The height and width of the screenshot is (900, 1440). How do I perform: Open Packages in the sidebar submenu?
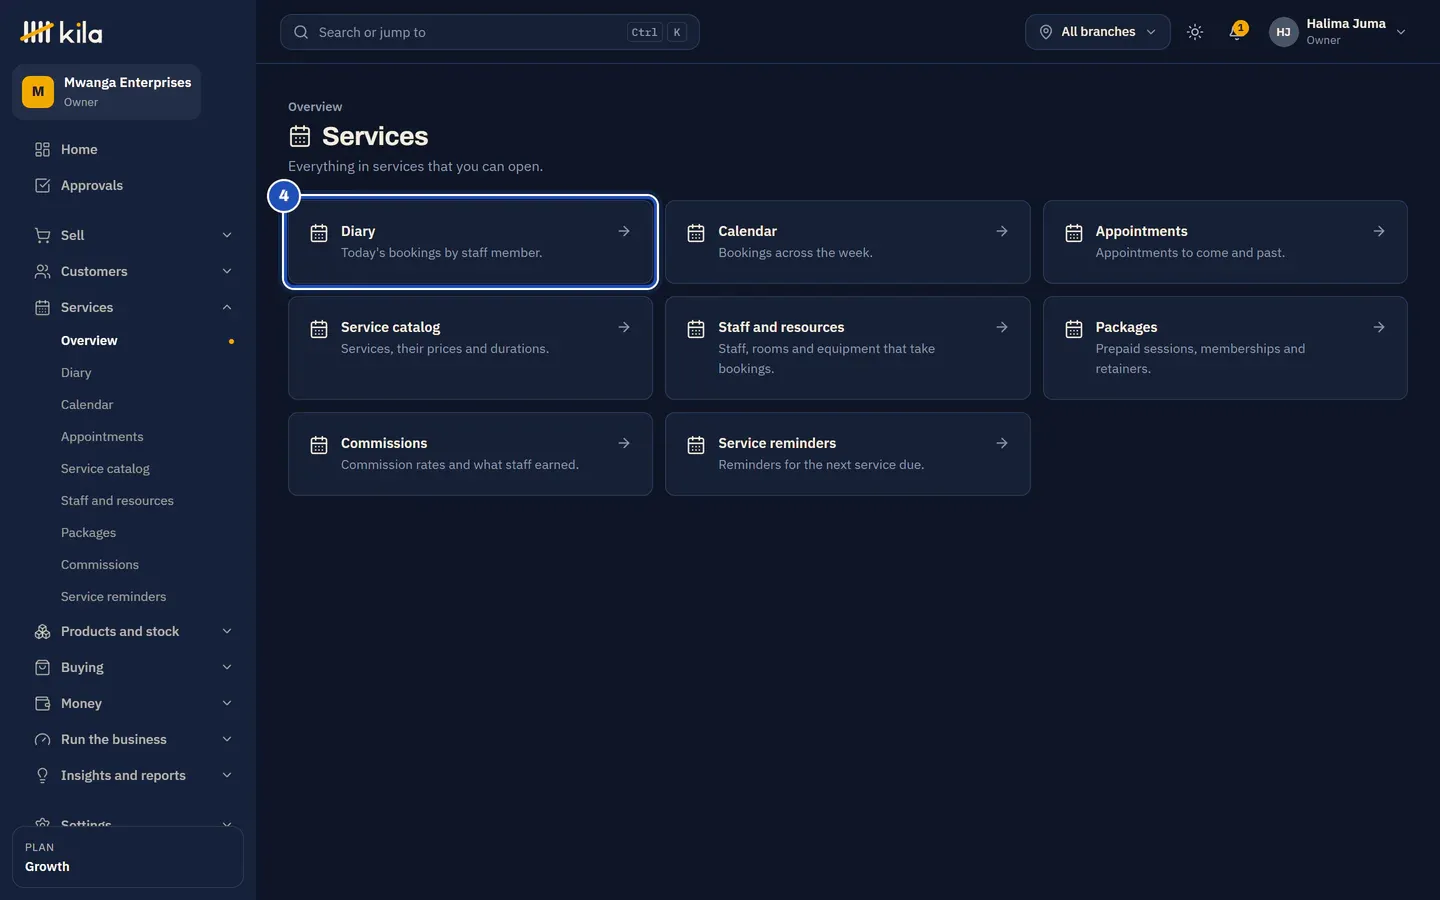(x=88, y=532)
